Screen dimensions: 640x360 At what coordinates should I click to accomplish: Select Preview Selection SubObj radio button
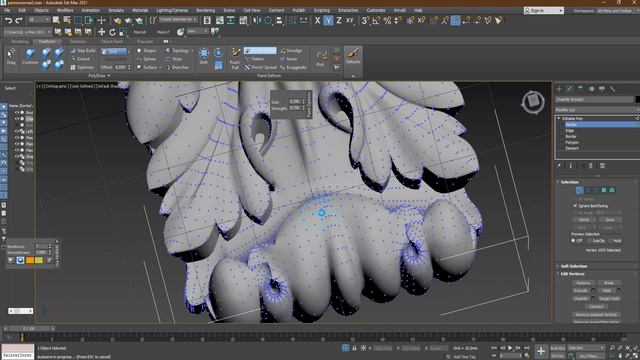click(x=589, y=241)
